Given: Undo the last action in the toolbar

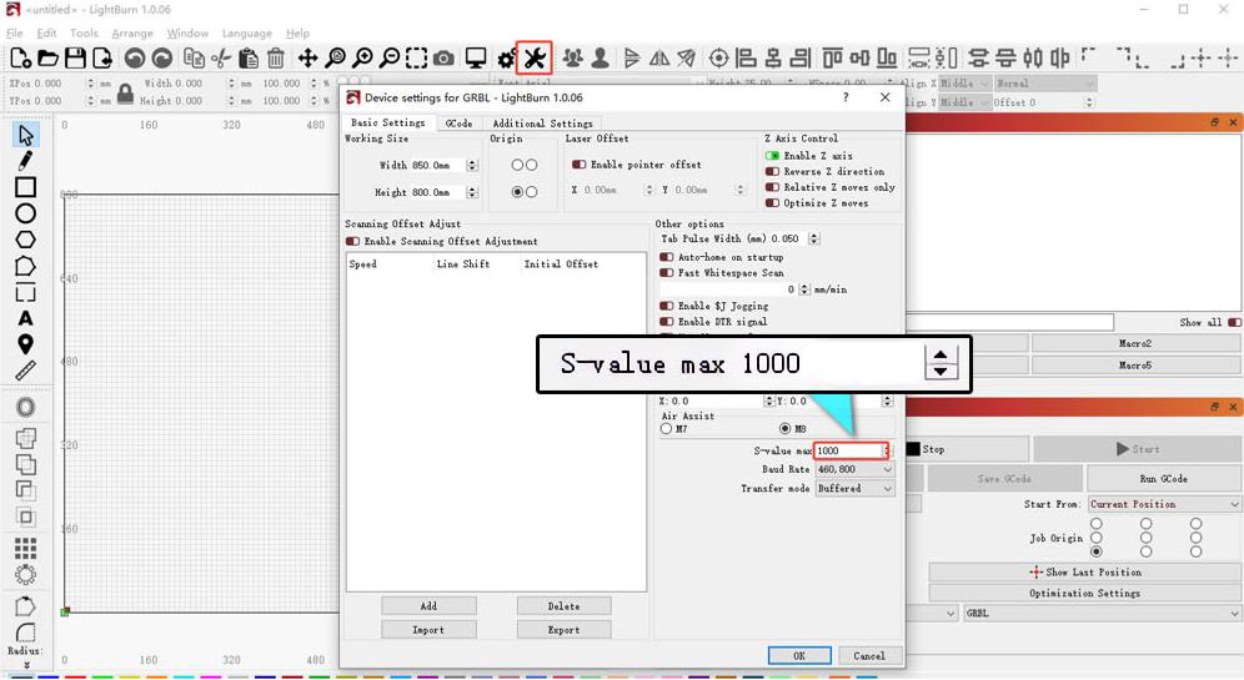Looking at the screenshot, I should (134, 58).
